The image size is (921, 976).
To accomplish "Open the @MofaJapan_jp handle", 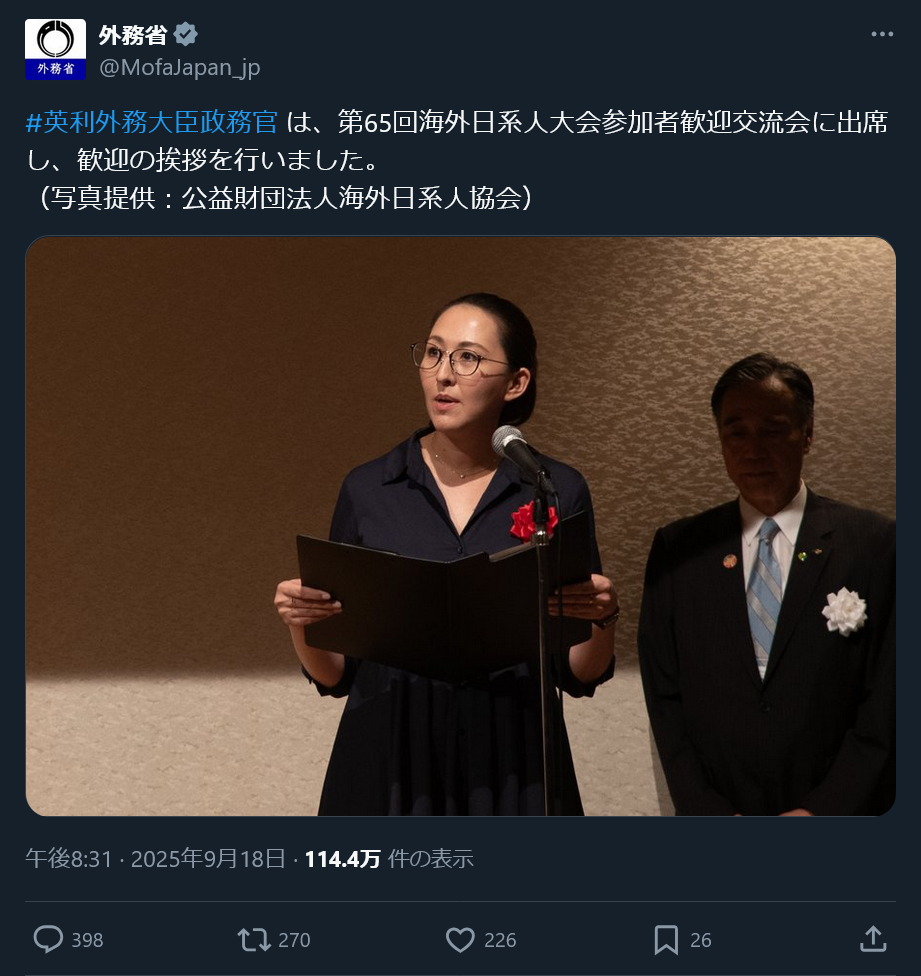I will (179, 67).
